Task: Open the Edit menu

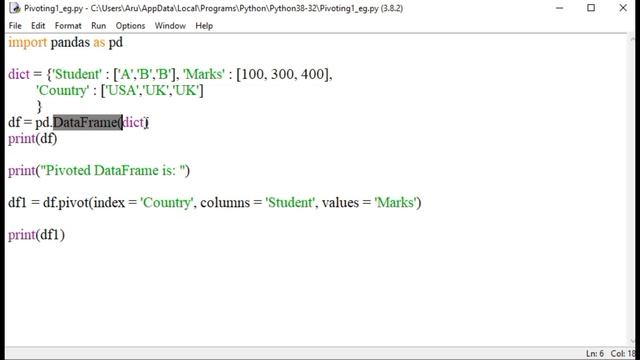Action: click(38, 26)
